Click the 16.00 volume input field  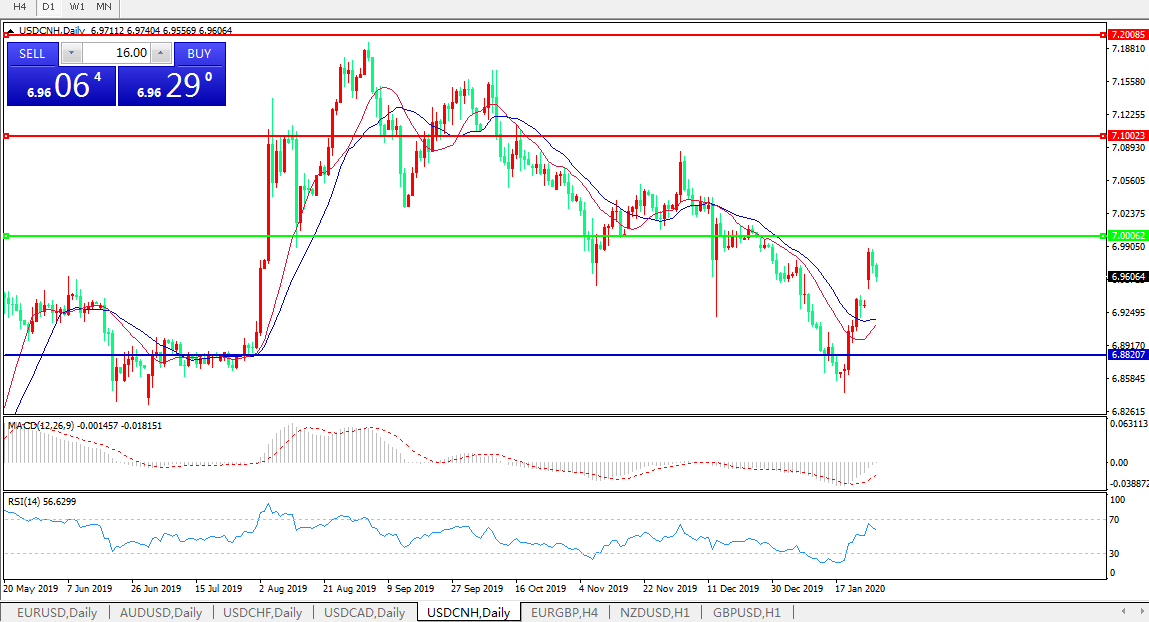[x=116, y=53]
